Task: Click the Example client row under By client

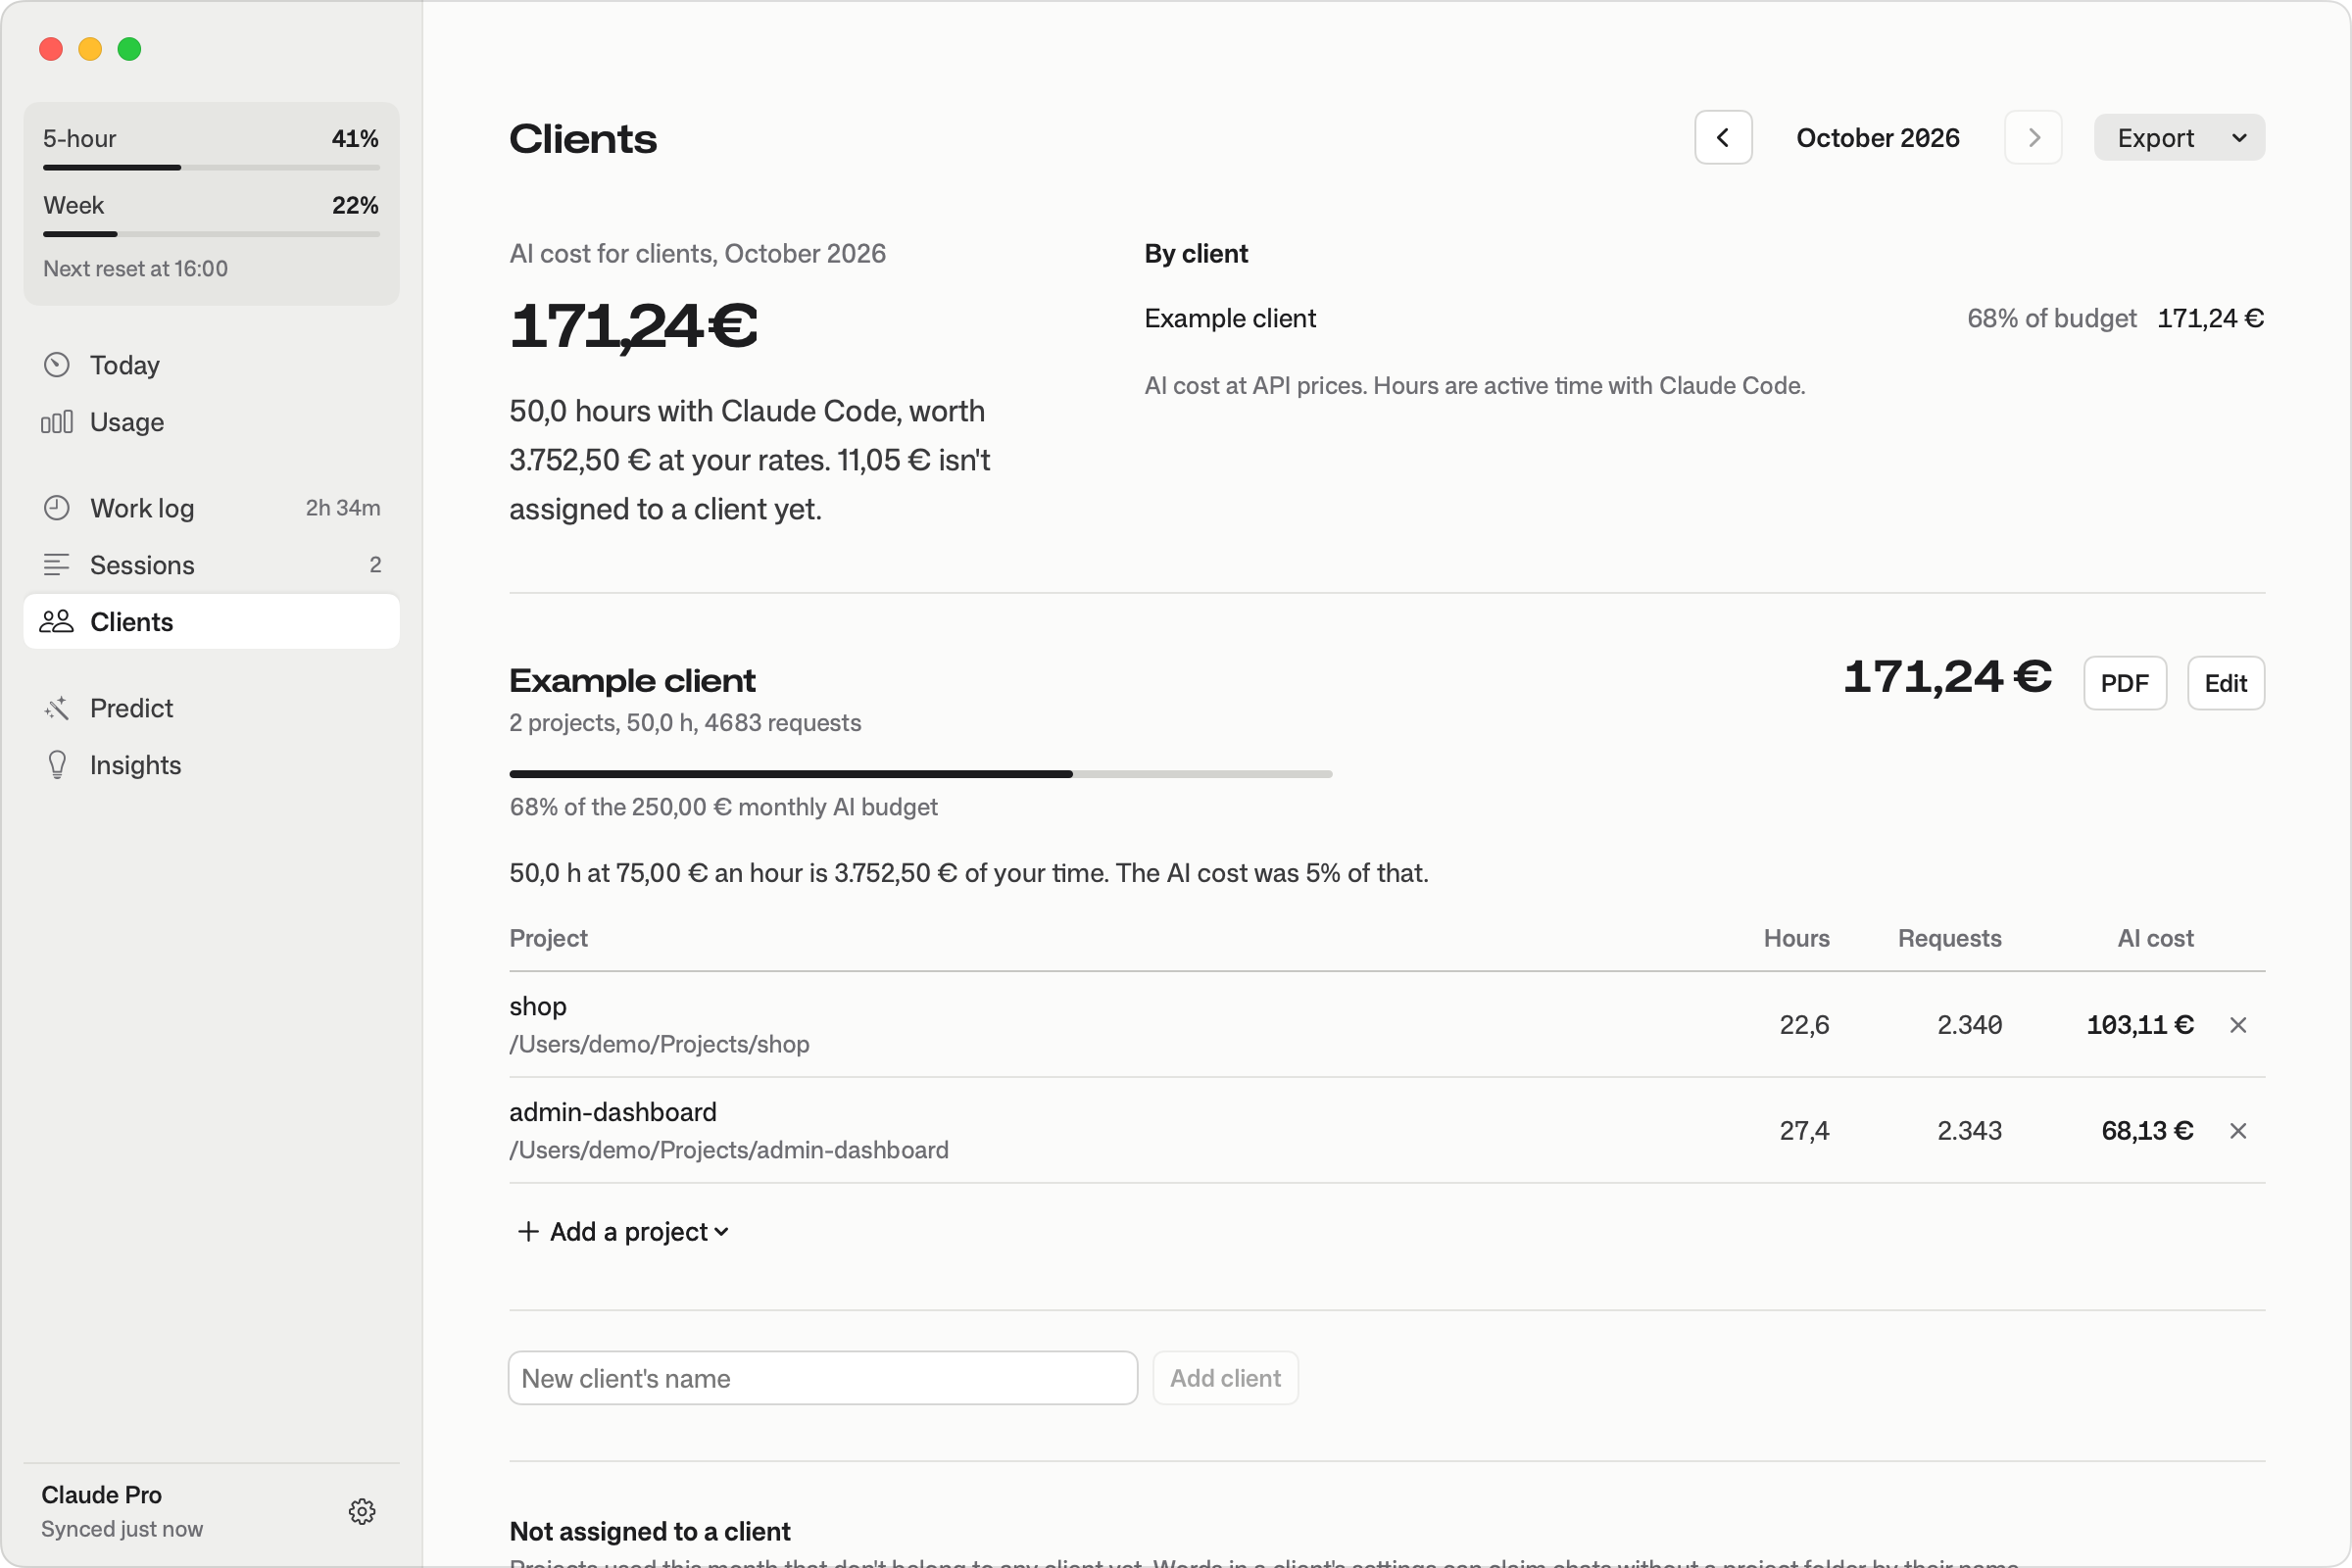Action: [1704, 319]
